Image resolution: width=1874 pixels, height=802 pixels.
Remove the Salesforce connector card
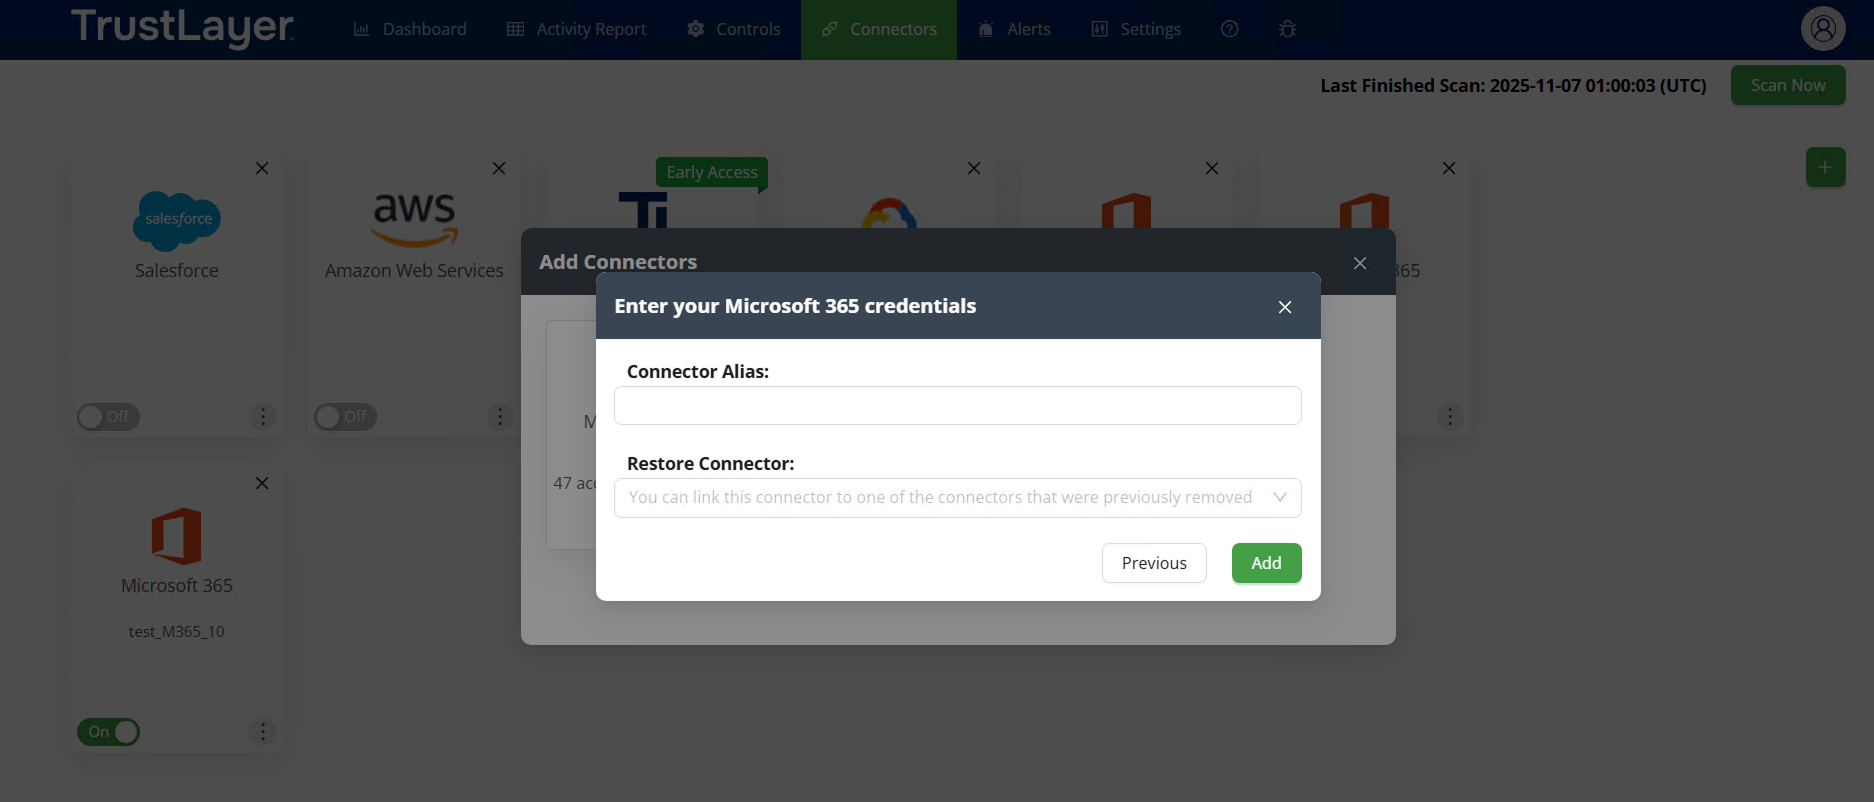(x=262, y=168)
